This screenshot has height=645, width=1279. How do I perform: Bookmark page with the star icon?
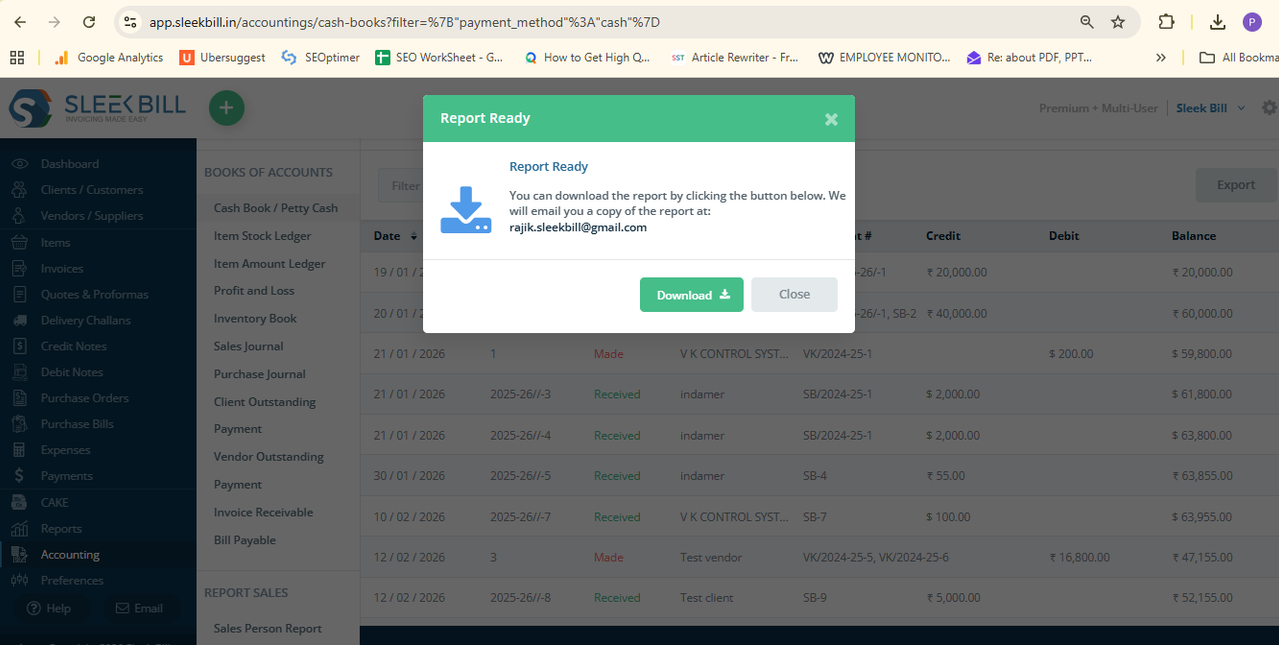pos(1118,22)
